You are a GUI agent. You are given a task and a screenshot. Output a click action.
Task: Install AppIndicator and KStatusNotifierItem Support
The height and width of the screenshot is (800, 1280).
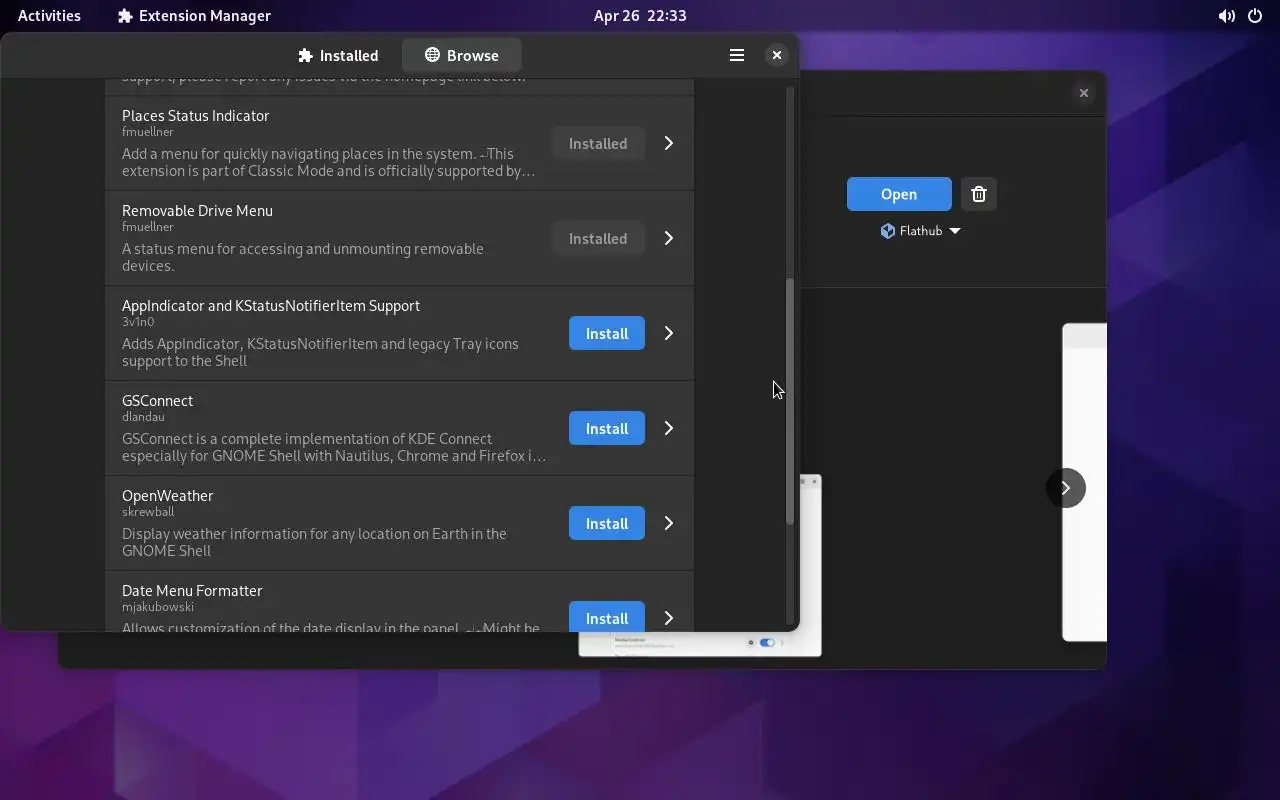click(x=607, y=334)
